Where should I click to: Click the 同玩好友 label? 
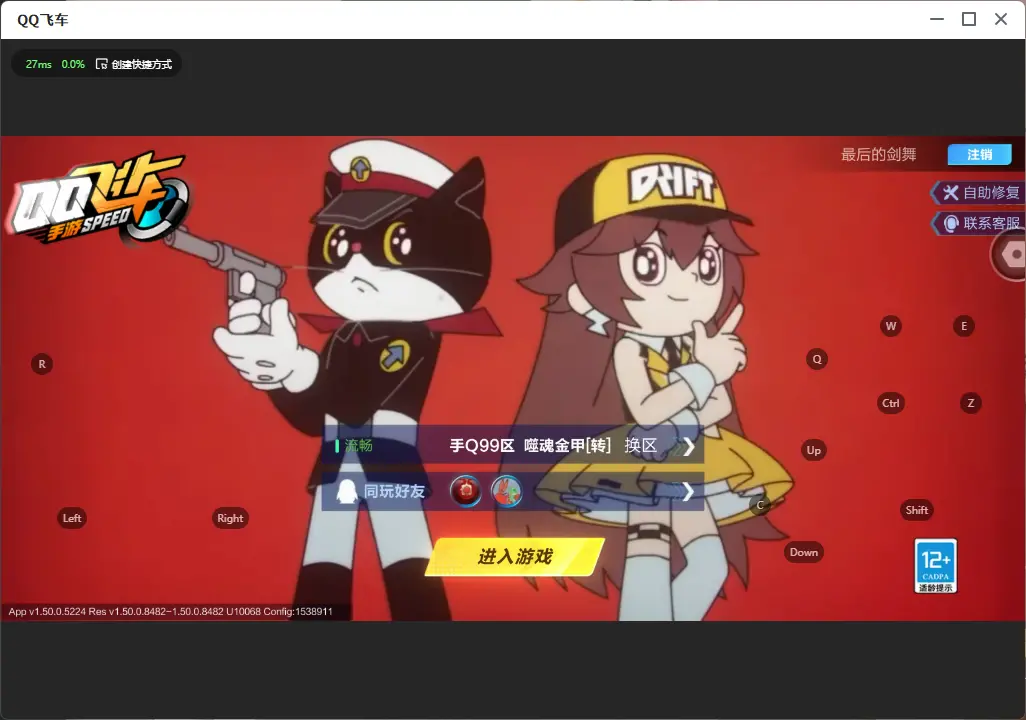[x=394, y=491]
